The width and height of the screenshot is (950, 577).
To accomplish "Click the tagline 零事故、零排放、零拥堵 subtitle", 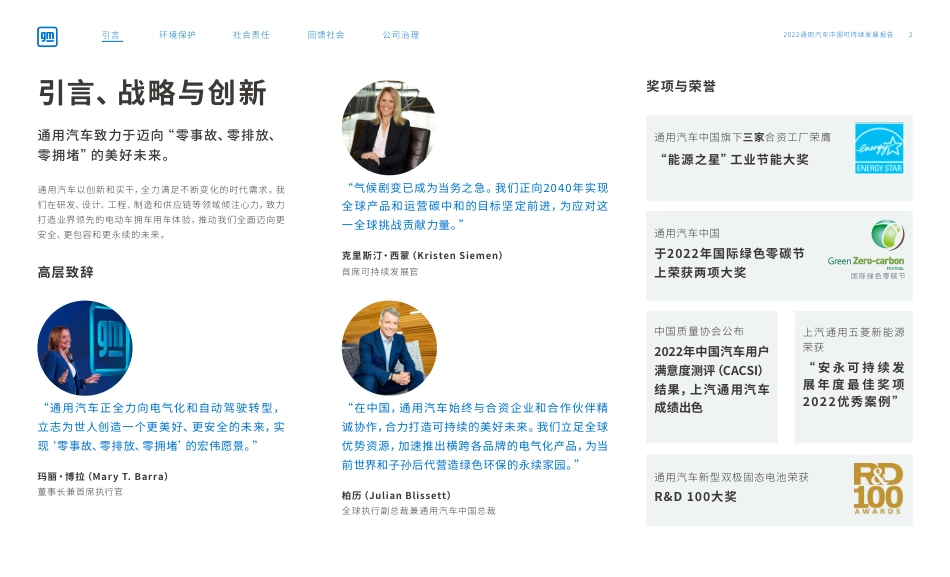I will coord(158,145).
